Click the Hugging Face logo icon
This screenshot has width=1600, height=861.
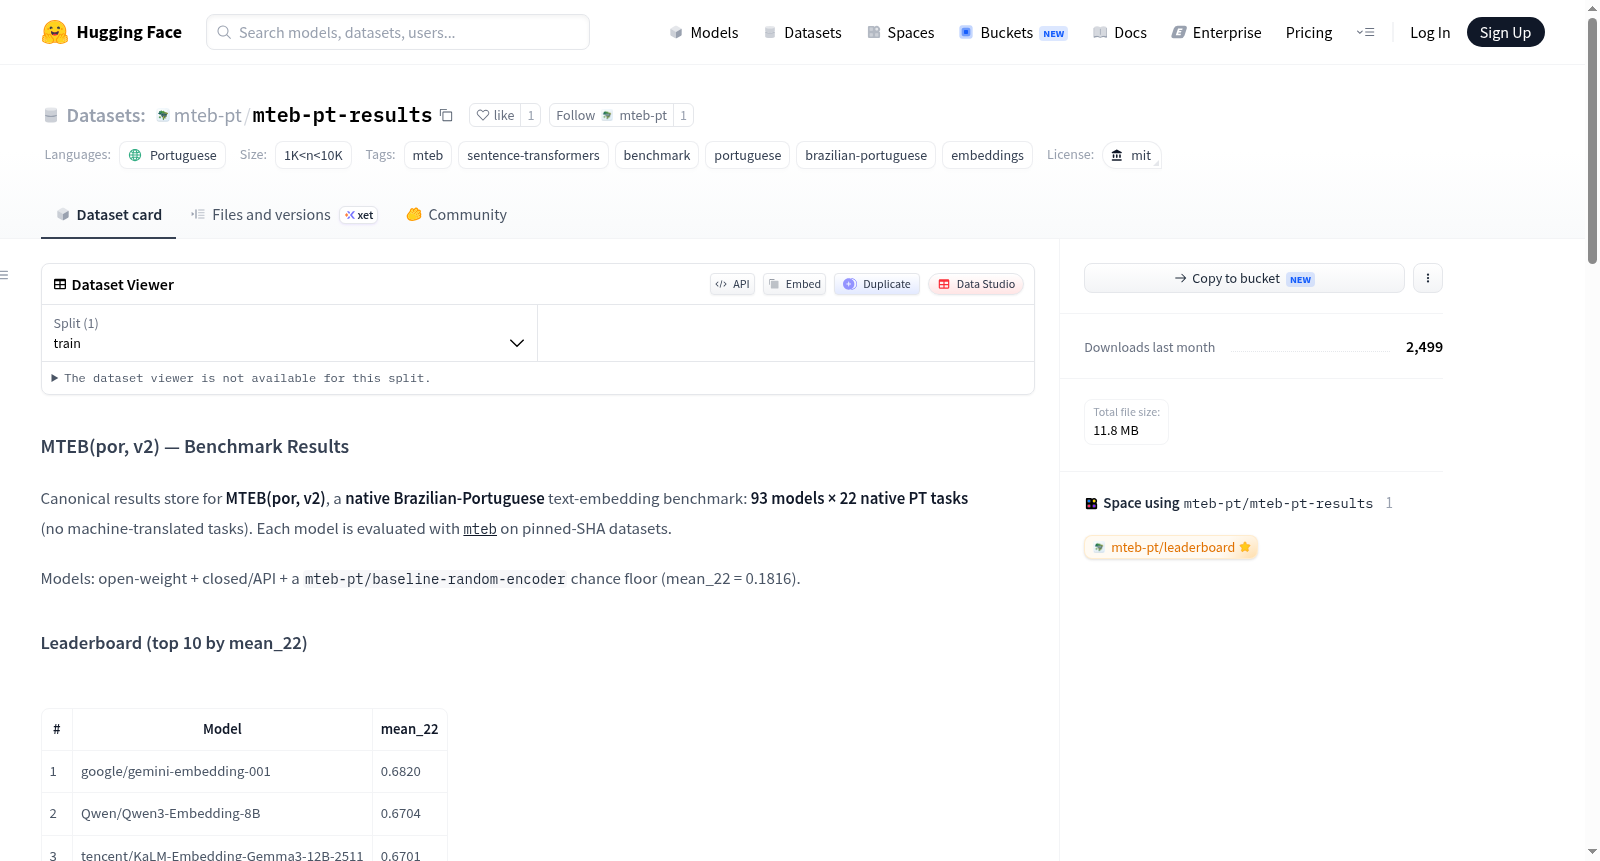point(55,32)
